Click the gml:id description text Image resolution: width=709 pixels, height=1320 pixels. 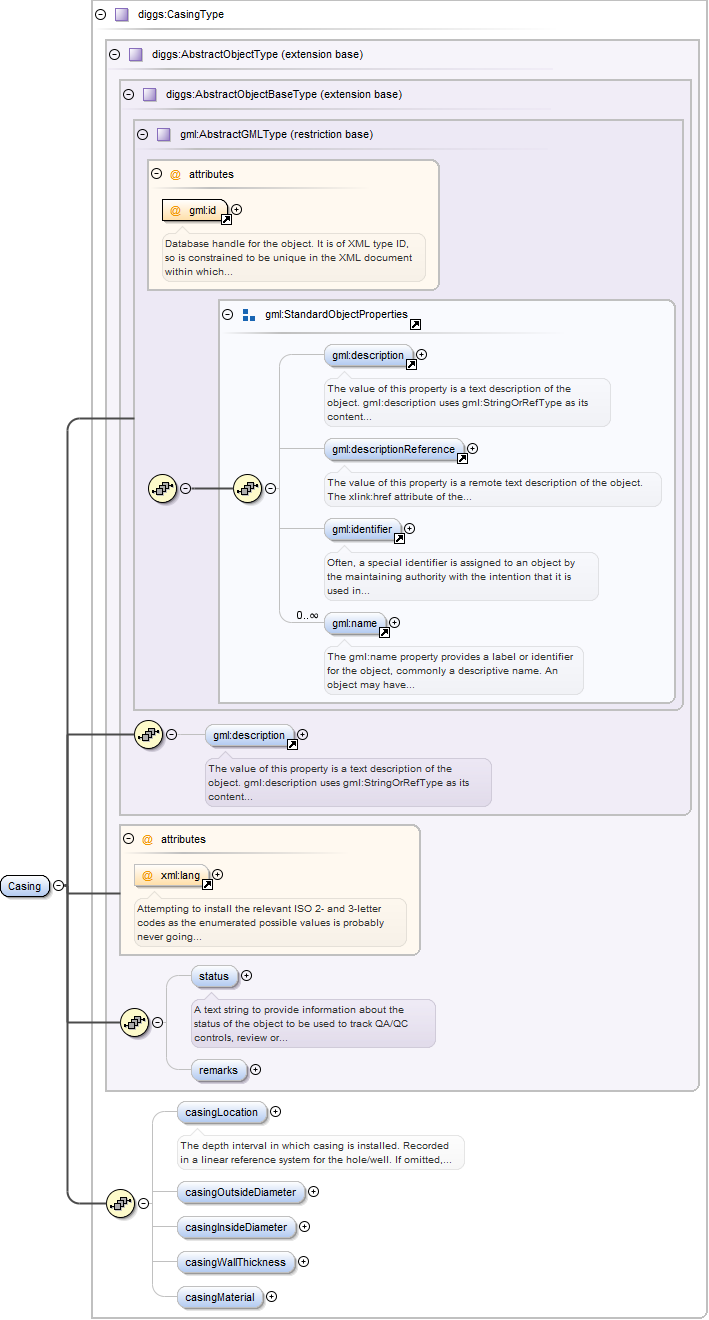click(287, 257)
